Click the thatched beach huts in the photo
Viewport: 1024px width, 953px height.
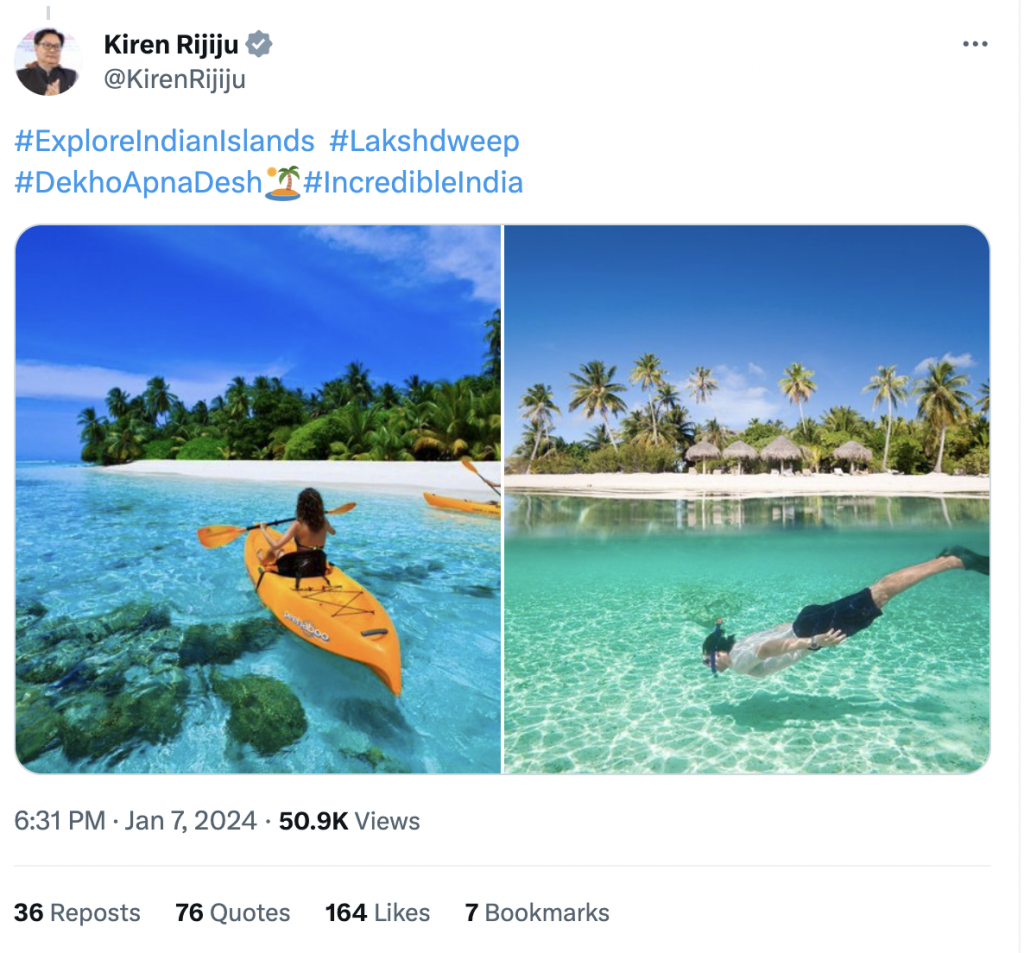point(780,452)
